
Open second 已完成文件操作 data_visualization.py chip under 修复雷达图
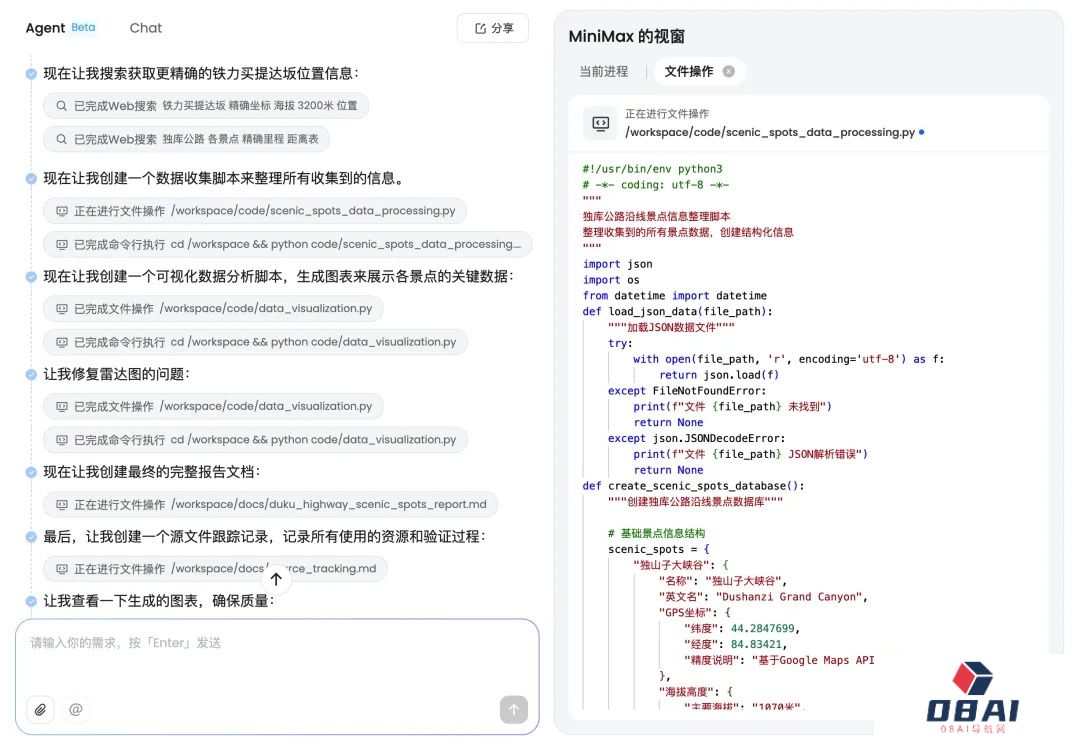pyautogui.click(x=214, y=406)
